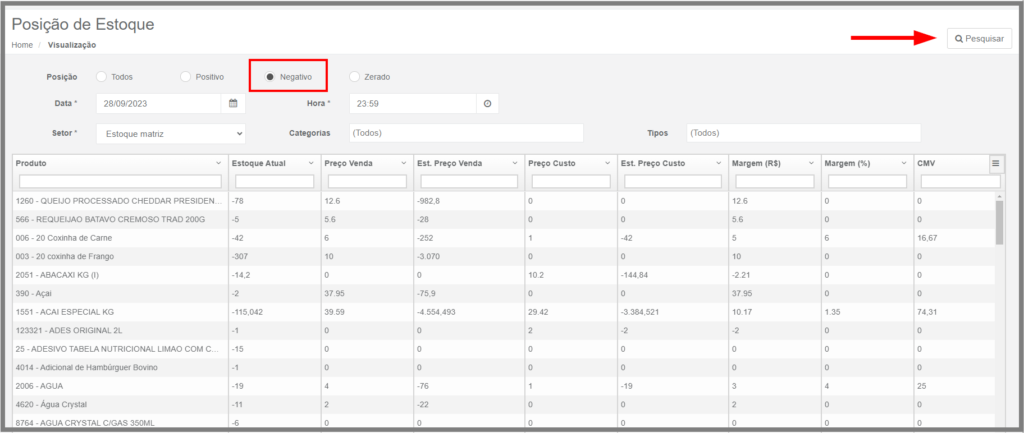
Task: Select the 1551 - ACAI ESPECIAL KG row
Action: [x=502, y=312]
